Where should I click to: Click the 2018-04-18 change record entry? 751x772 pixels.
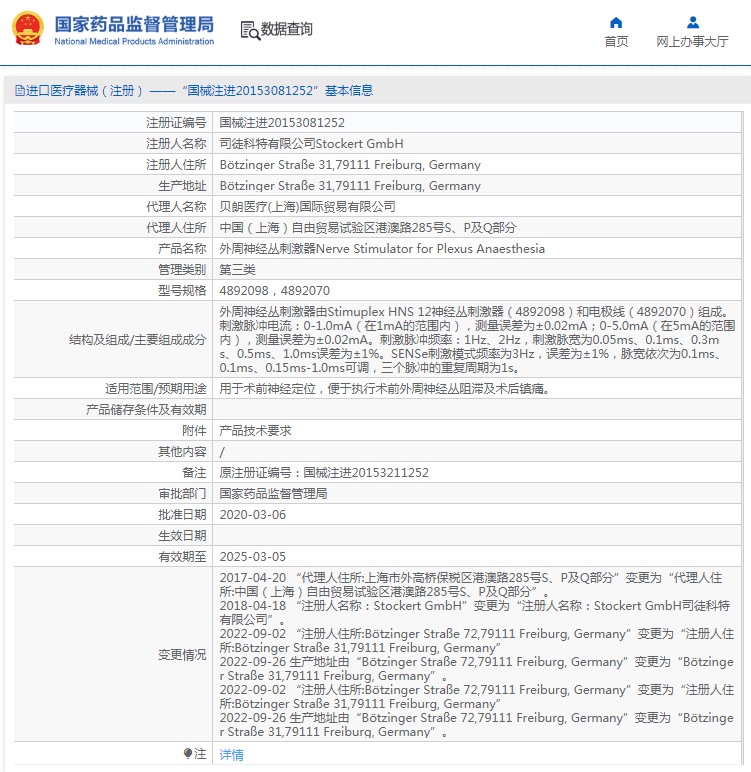[x=475, y=612]
